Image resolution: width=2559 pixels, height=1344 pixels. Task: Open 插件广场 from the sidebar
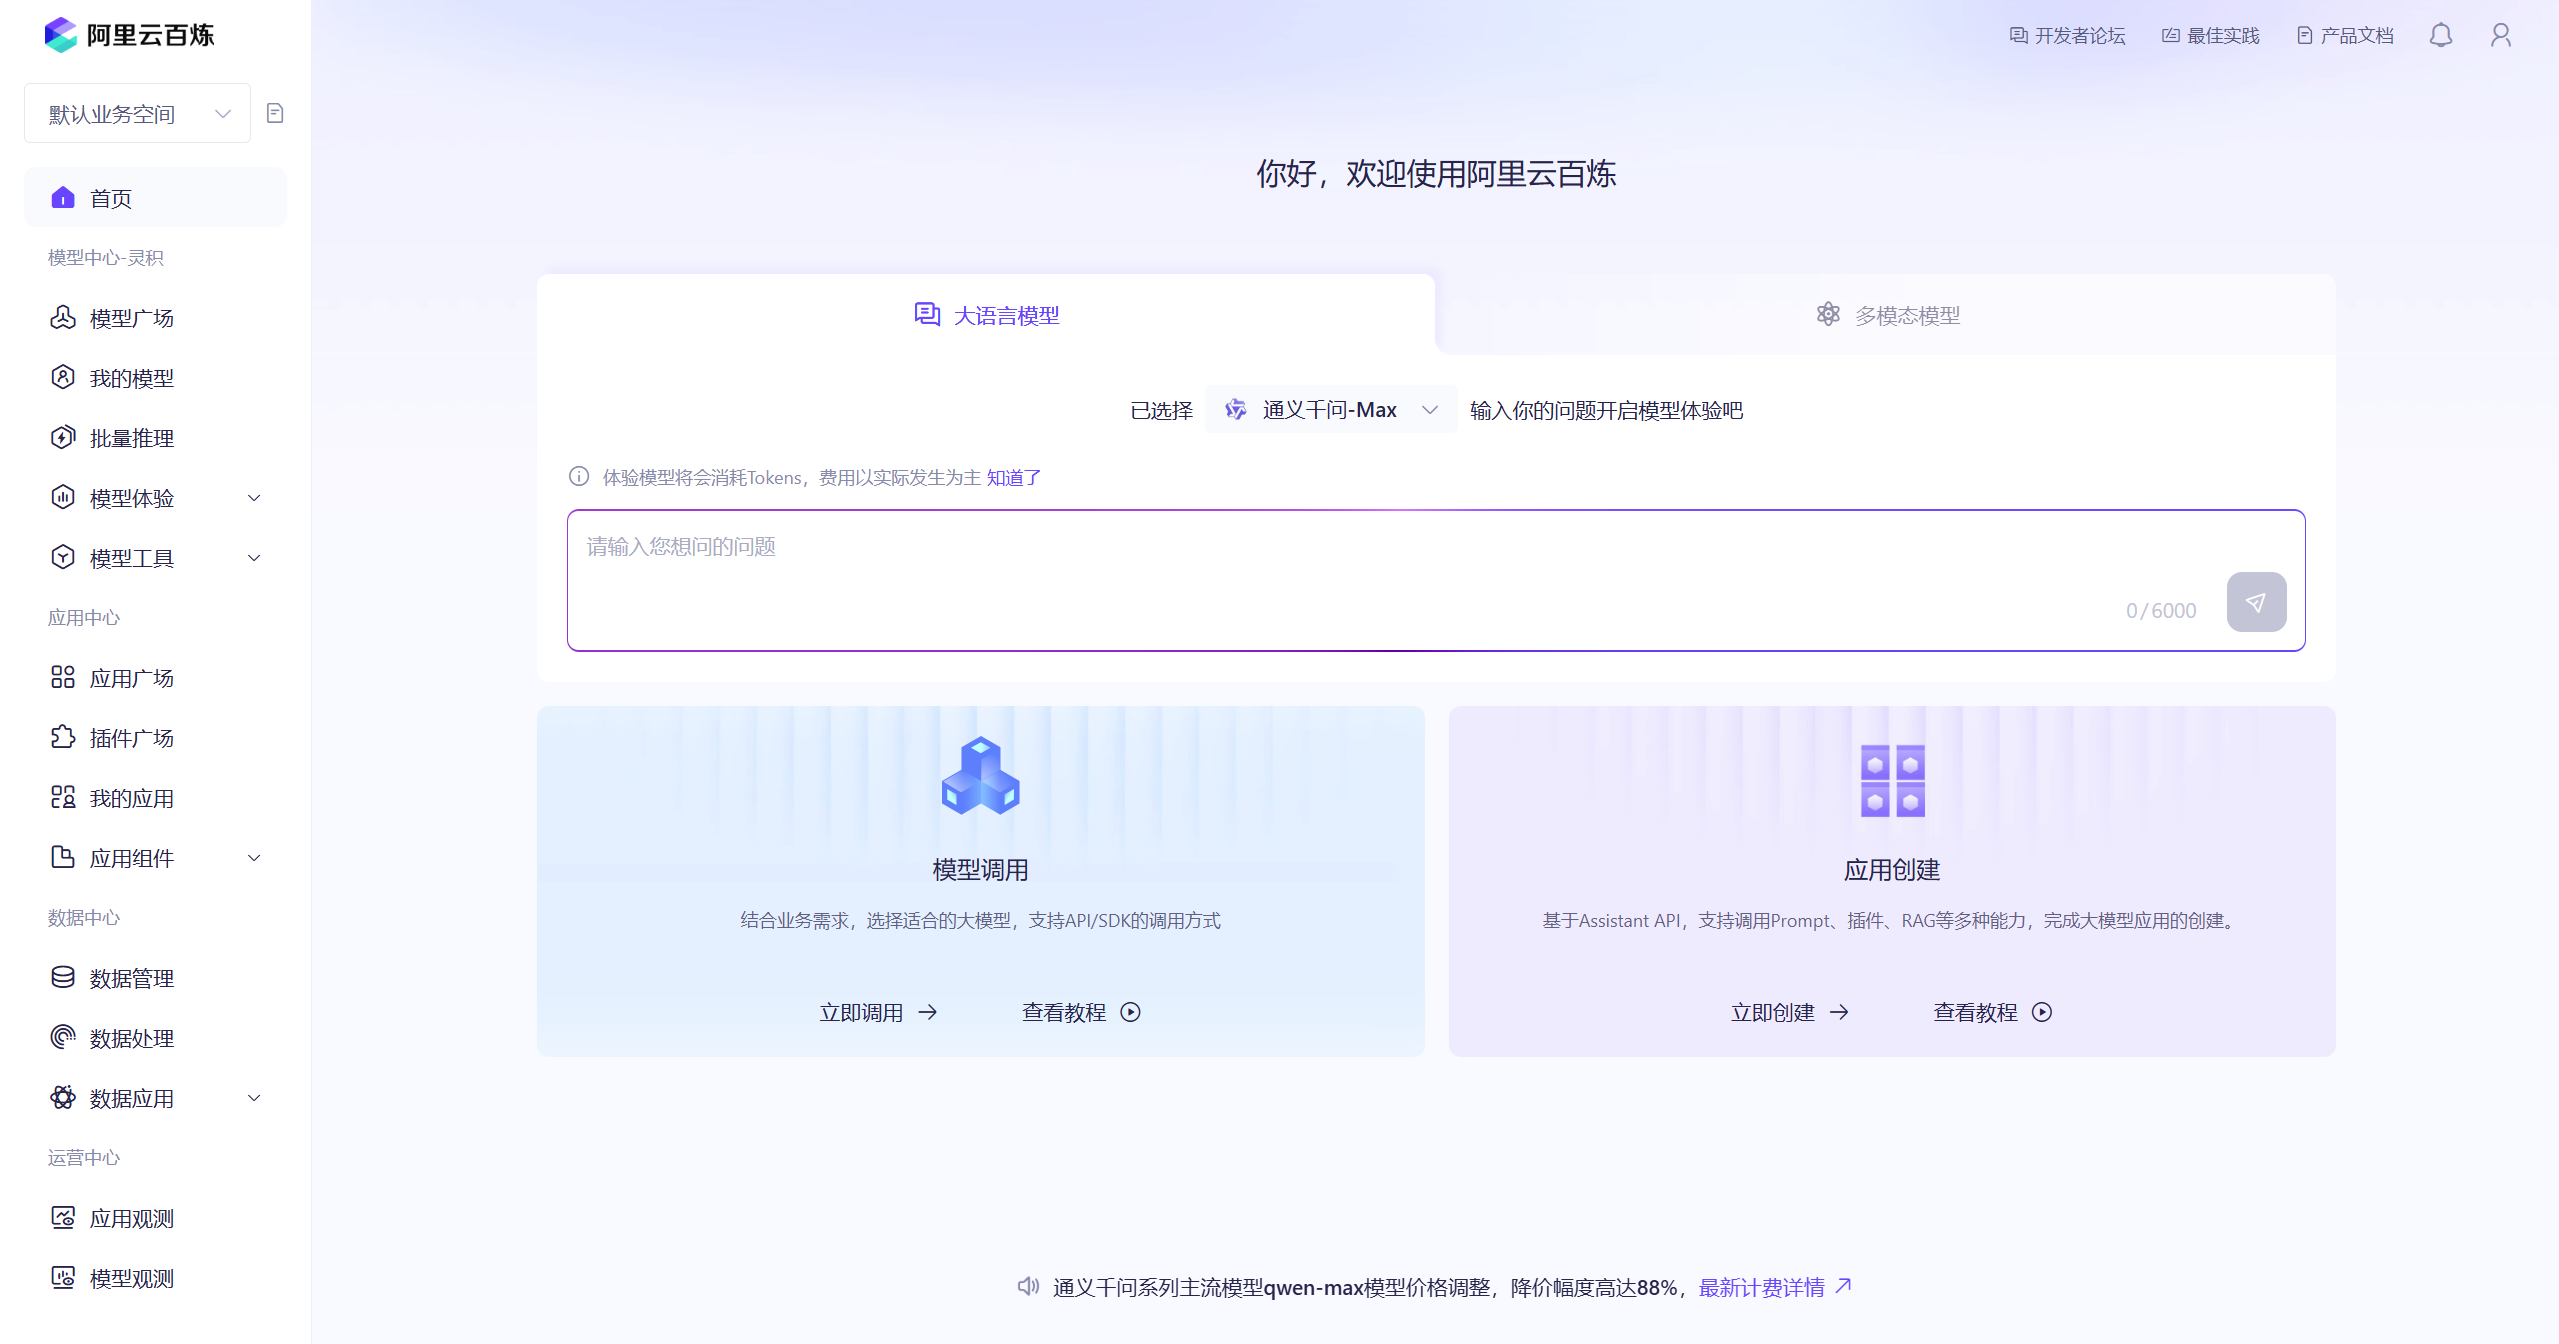156,738
